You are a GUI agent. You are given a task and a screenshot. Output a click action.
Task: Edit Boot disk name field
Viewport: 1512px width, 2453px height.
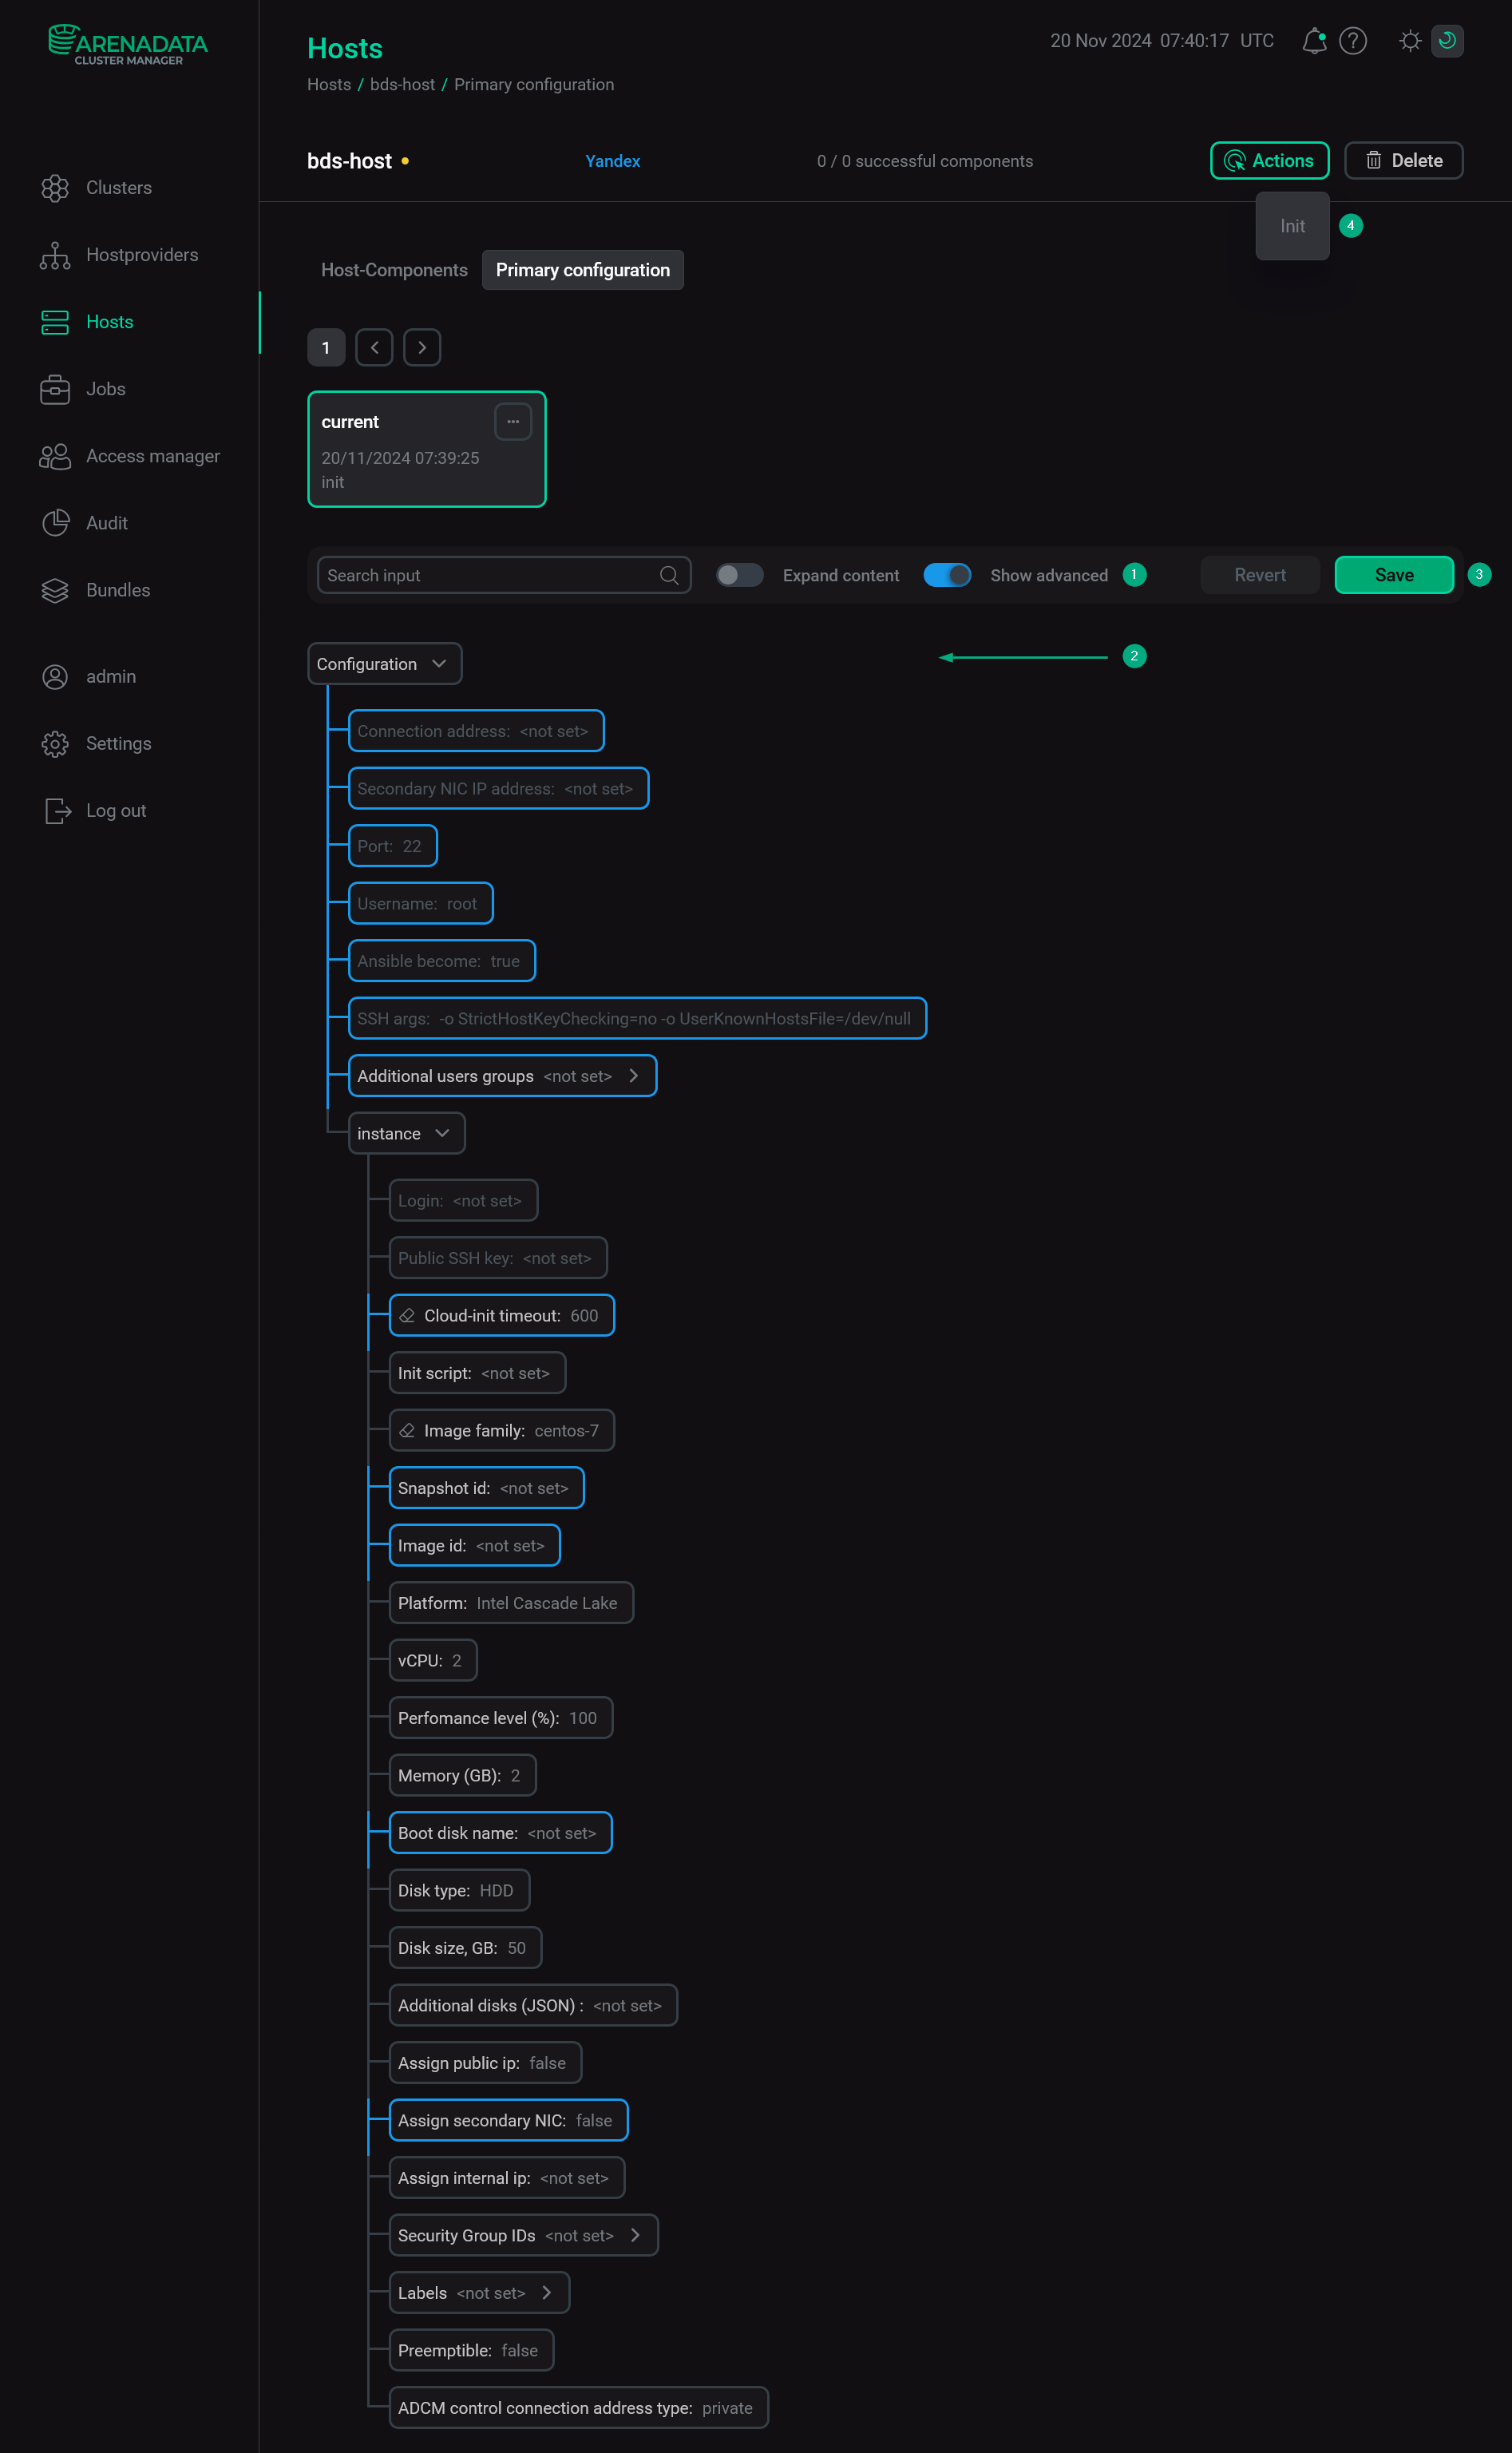point(500,1833)
